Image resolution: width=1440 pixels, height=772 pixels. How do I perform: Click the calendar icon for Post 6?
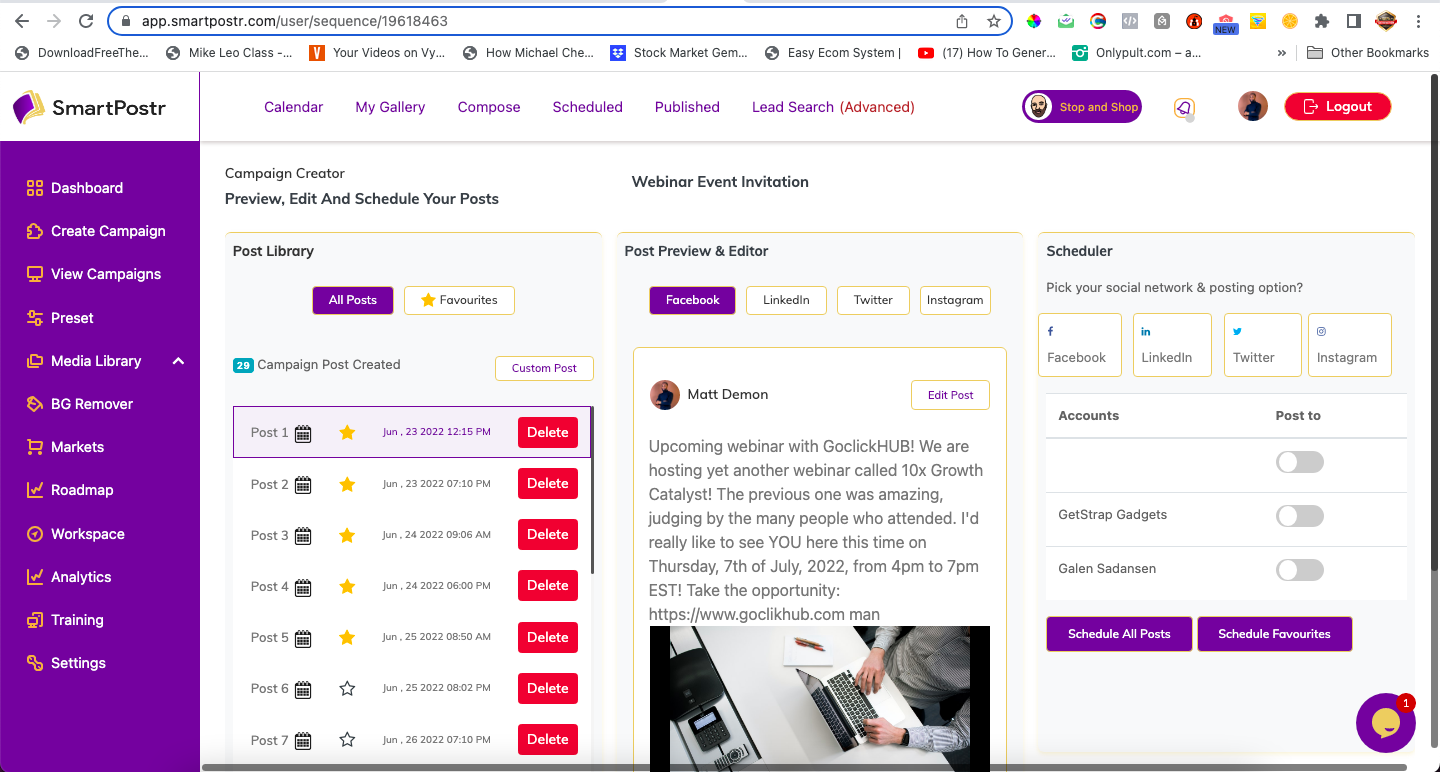[303, 689]
